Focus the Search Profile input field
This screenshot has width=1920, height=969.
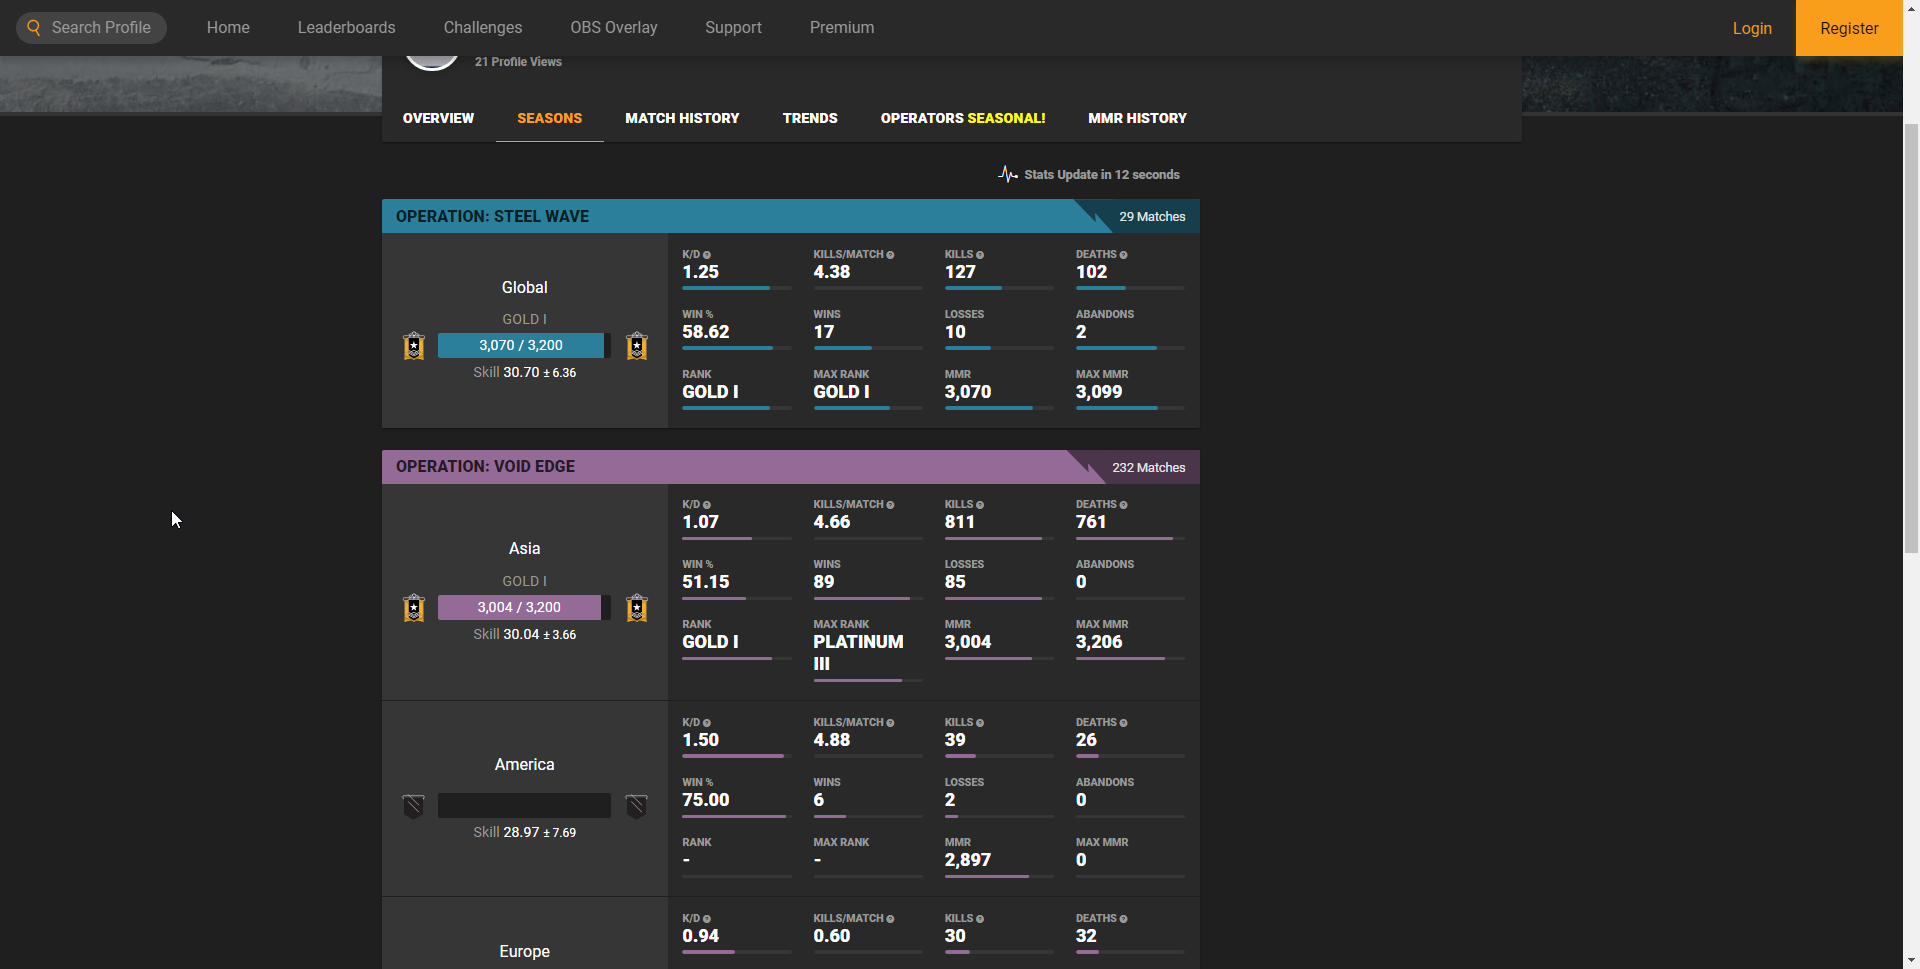click(101, 28)
